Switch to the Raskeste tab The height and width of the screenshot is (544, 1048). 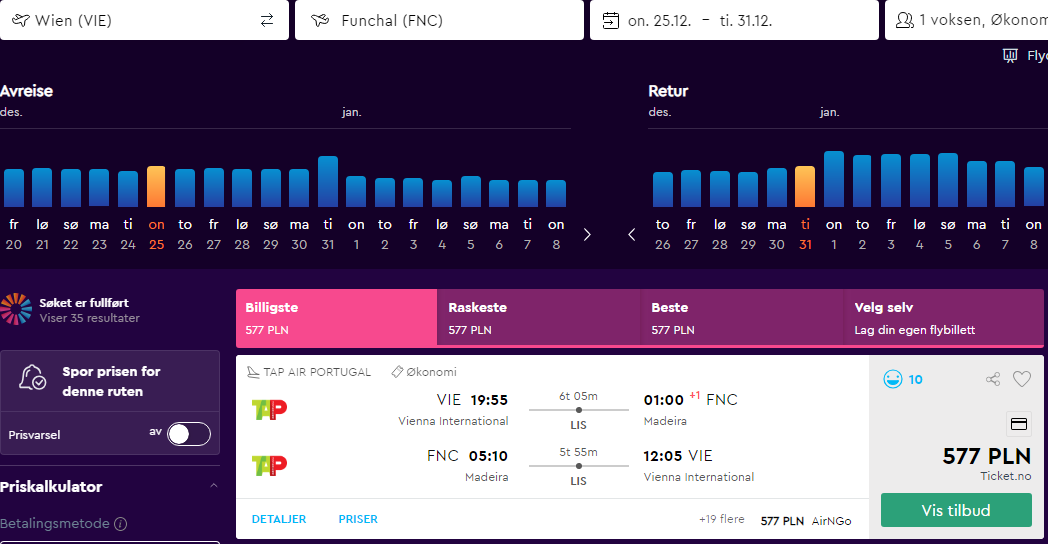539,318
